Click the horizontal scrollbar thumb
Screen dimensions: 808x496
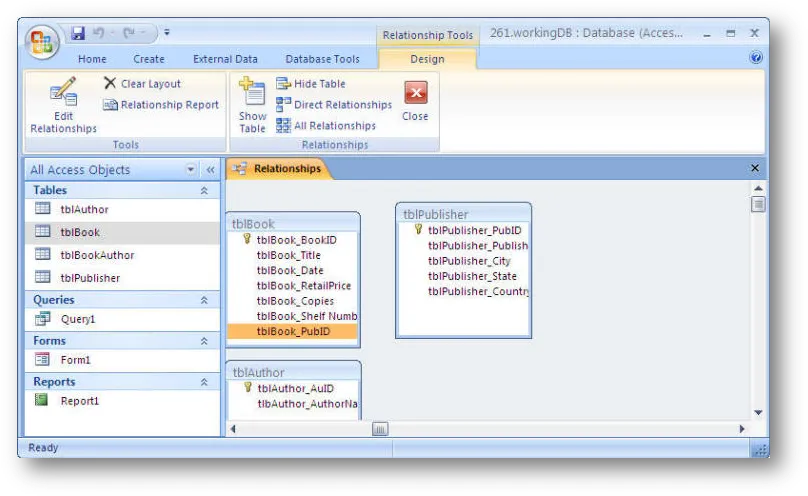(380, 429)
